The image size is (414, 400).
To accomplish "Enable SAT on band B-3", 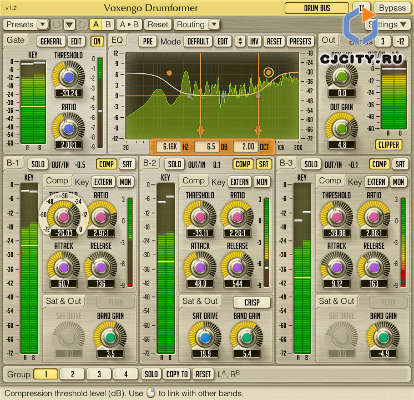I will [x=400, y=164].
